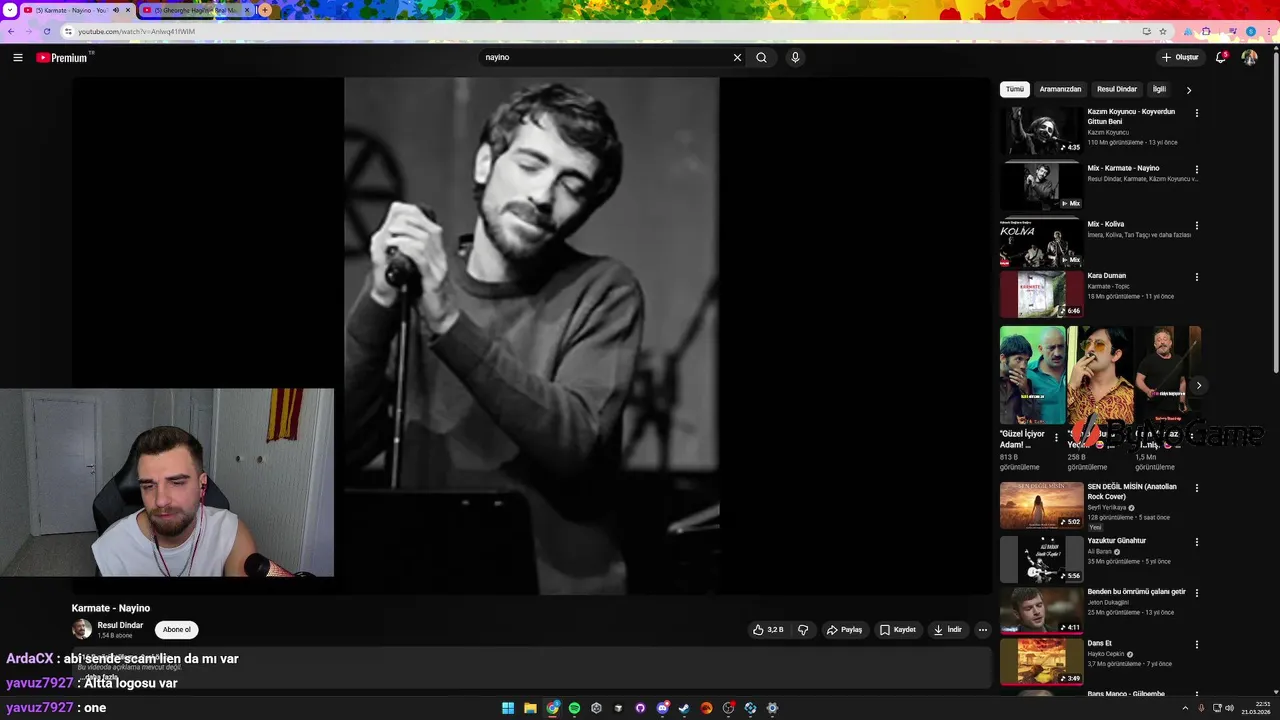Switch to the Karmate - Nayino browser tab
The image size is (1280, 720).
point(75,10)
